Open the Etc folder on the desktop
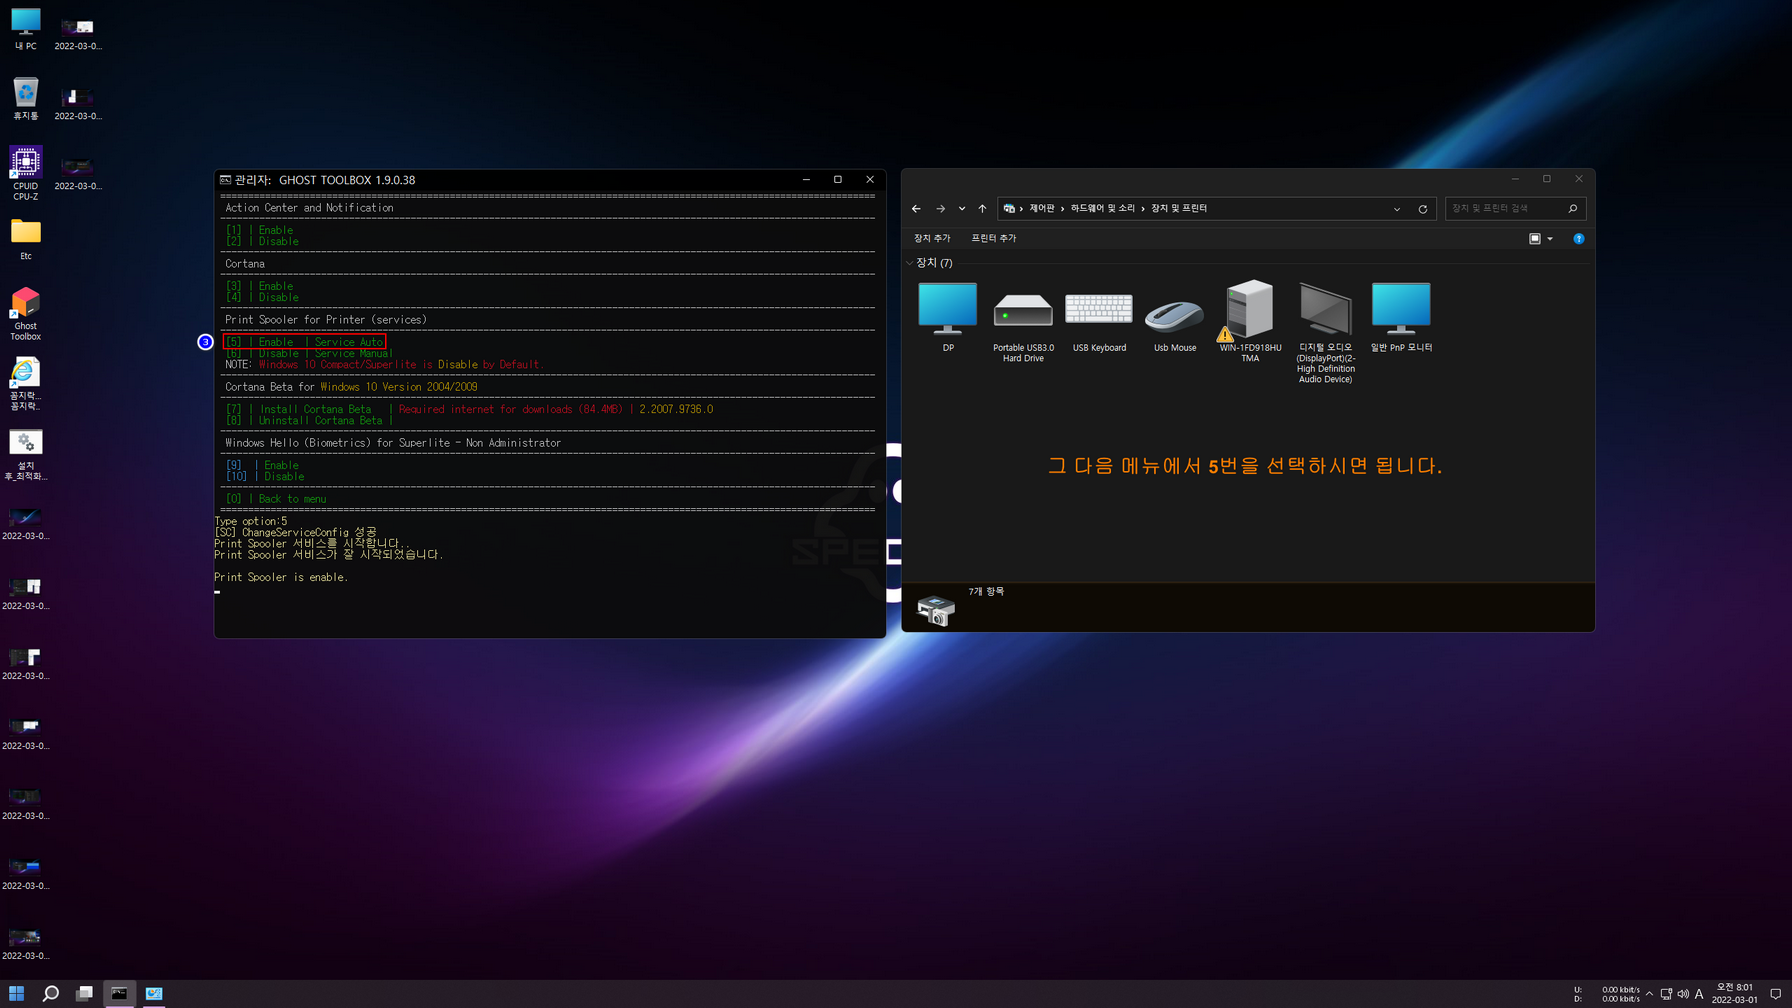Screen dimensions: 1792x1008 point(25,239)
